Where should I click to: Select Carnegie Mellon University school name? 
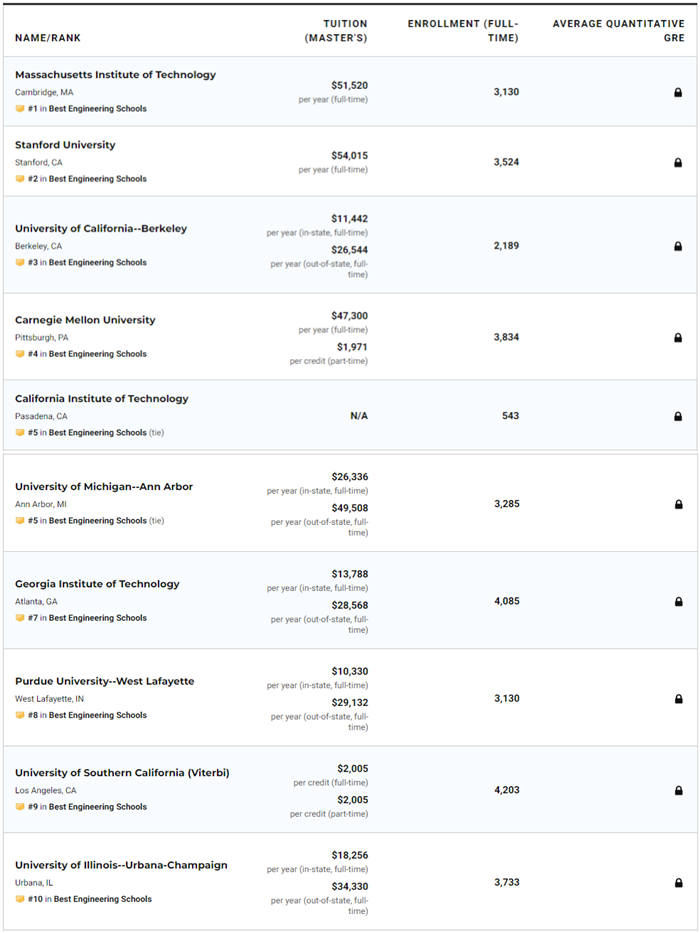pyautogui.click(x=85, y=320)
